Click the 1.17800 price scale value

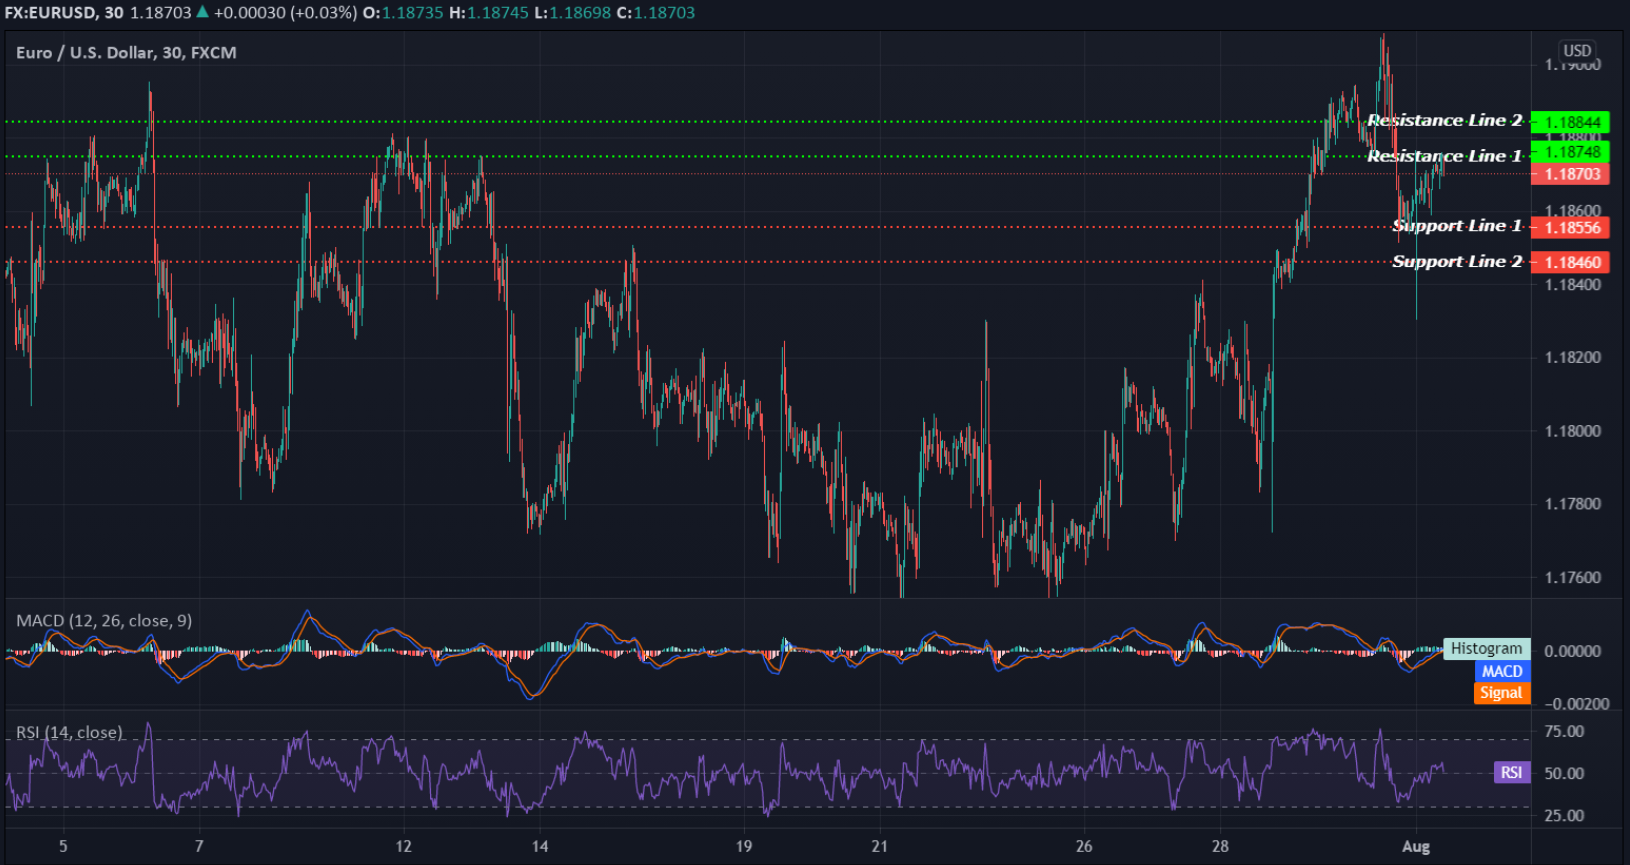click(x=1573, y=504)
